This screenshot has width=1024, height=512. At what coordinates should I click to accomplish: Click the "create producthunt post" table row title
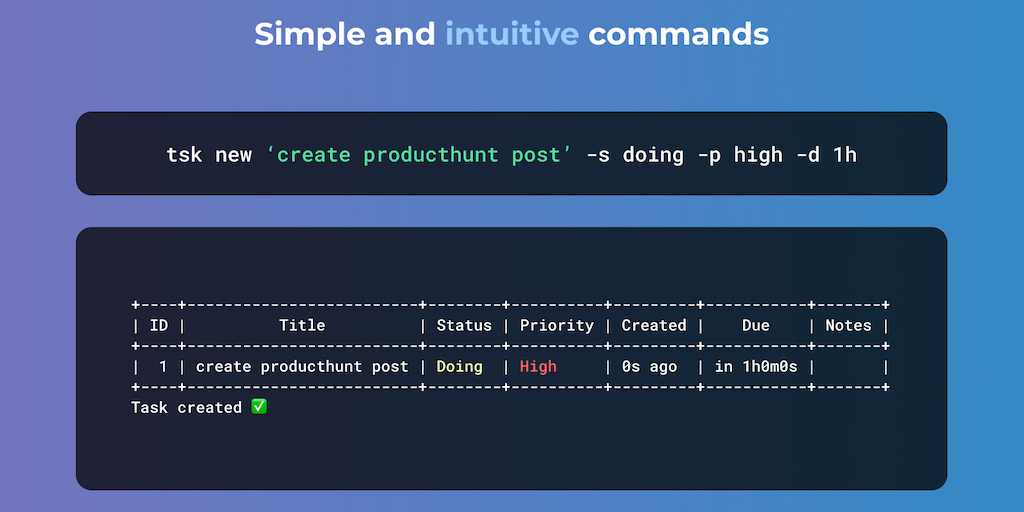click(302, 366)
